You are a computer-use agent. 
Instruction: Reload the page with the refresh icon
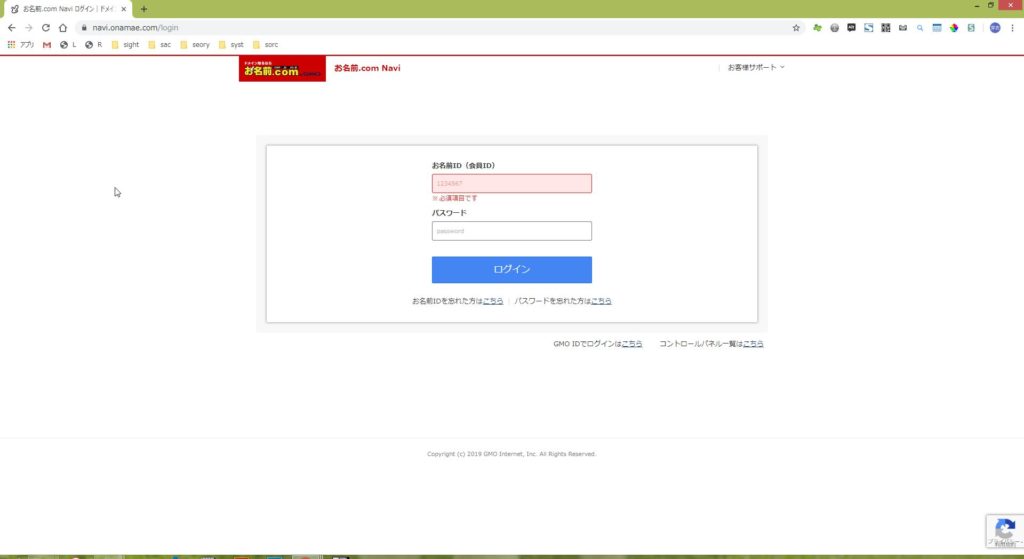click(46, 27)
